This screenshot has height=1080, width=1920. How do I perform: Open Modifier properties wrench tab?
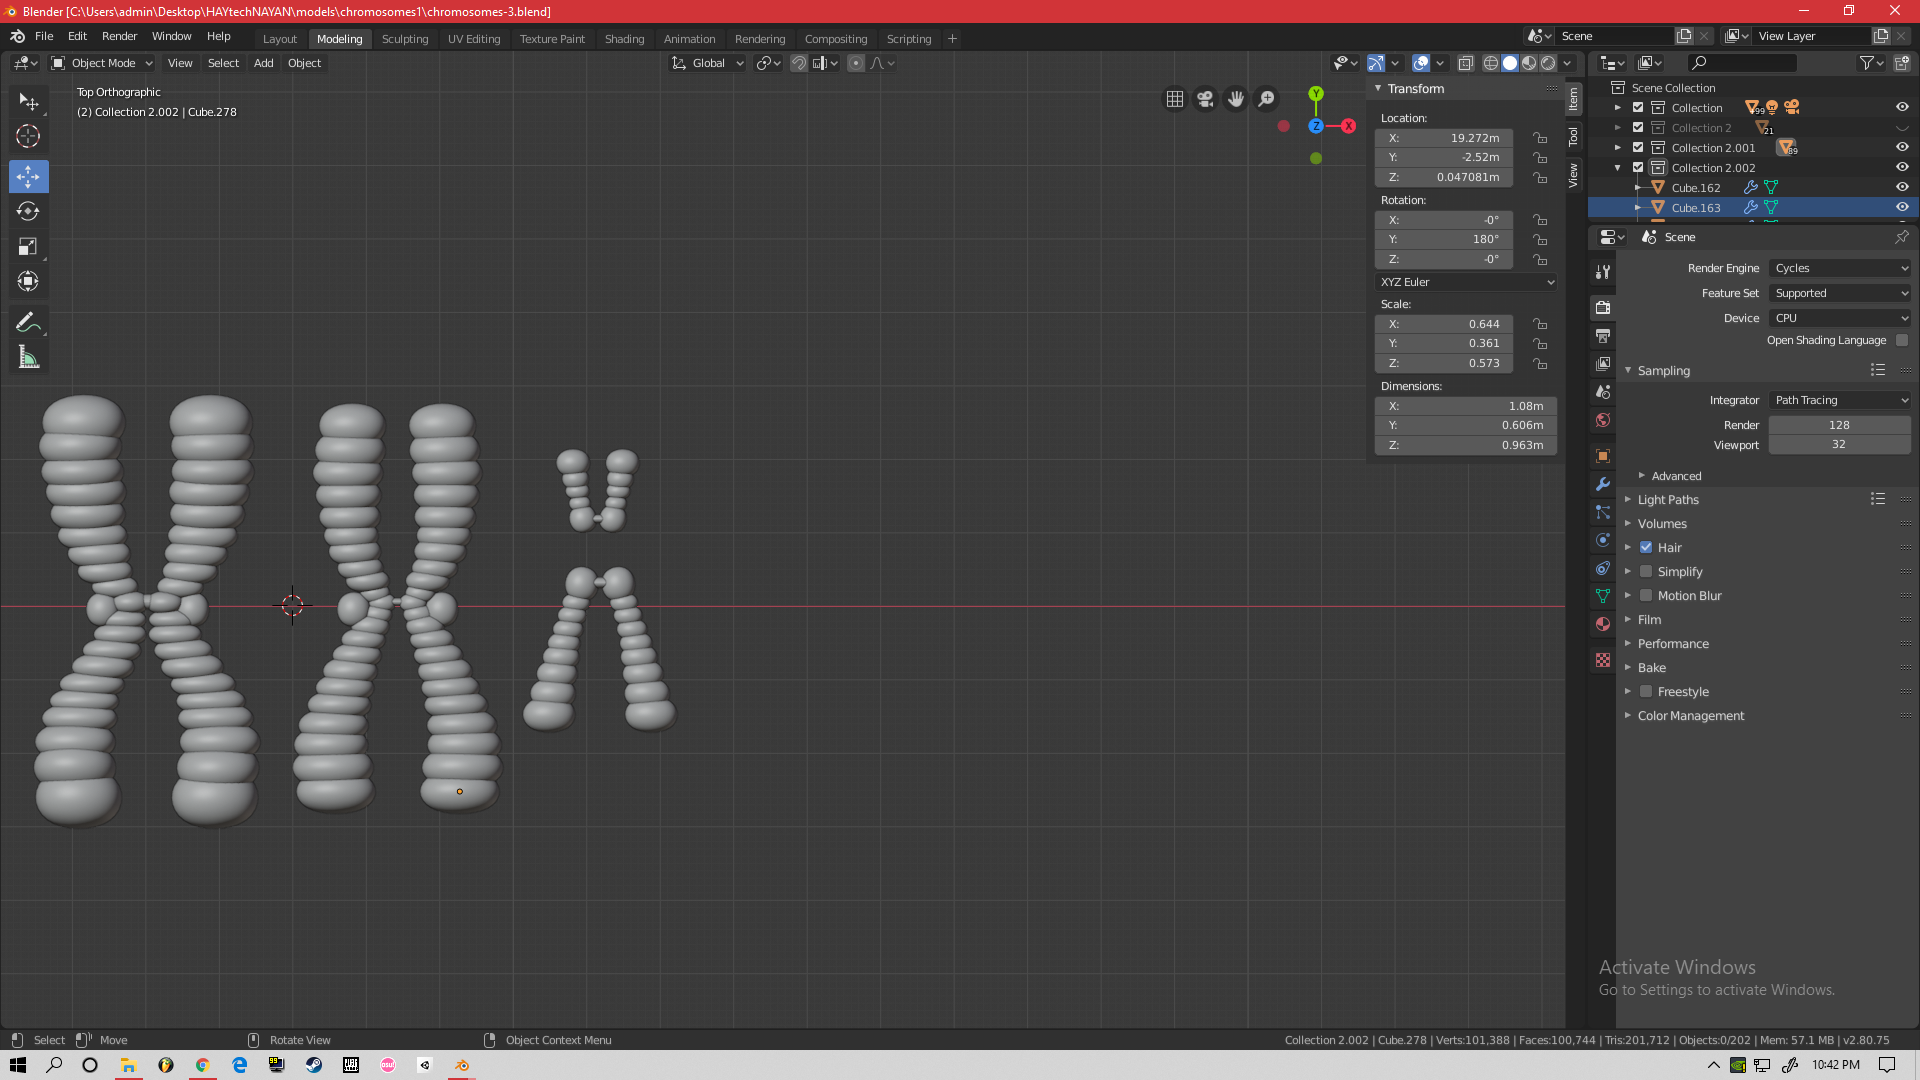(x=1603, y=484)
